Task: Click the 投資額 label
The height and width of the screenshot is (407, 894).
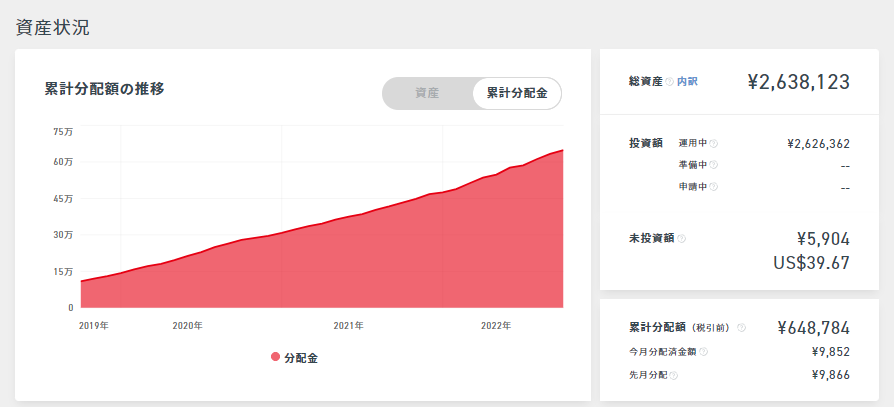Action: click(x=645, y=143)
